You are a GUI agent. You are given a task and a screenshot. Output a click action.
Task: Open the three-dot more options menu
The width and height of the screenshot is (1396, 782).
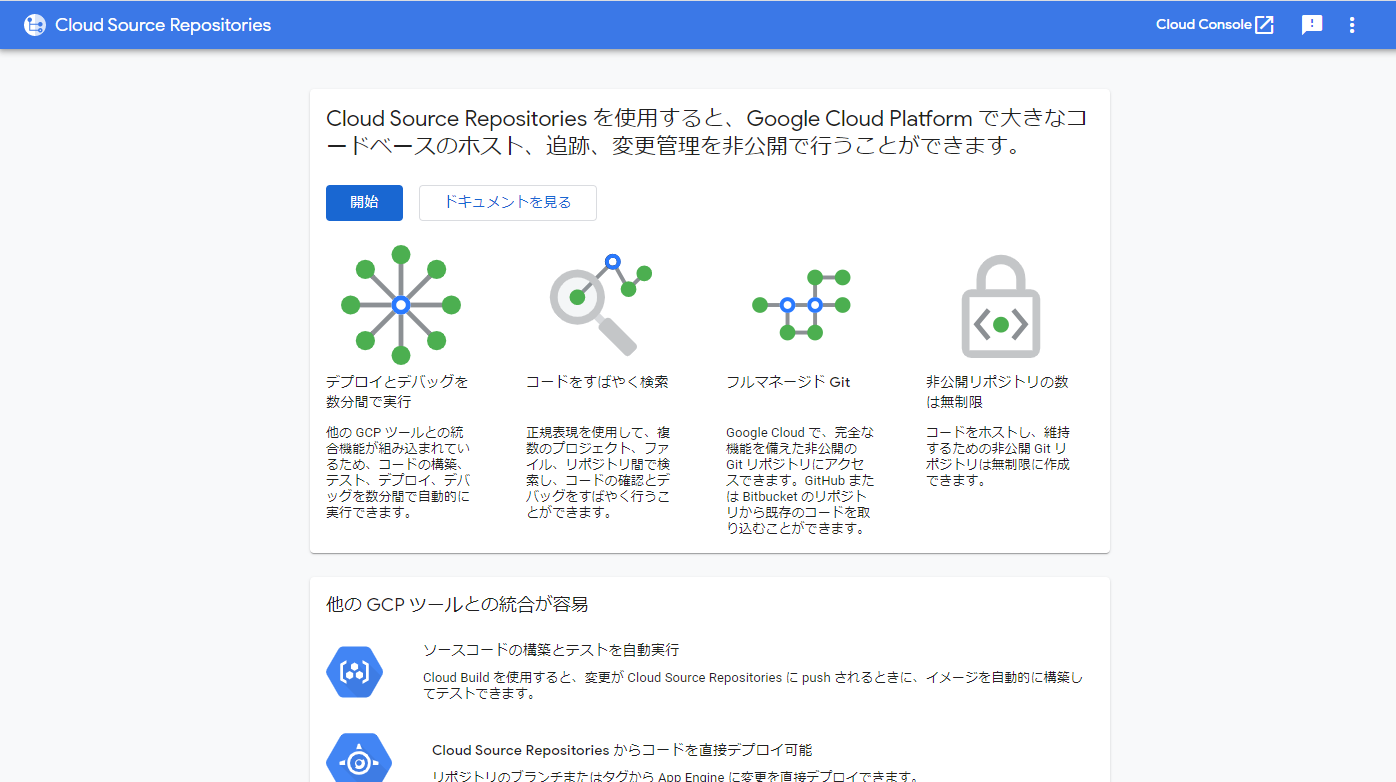coord(1352,25)
